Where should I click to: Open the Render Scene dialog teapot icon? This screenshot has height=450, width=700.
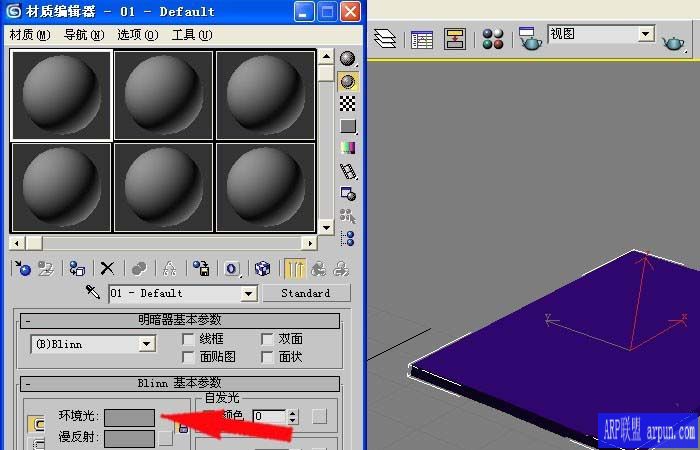pos(530,38)
